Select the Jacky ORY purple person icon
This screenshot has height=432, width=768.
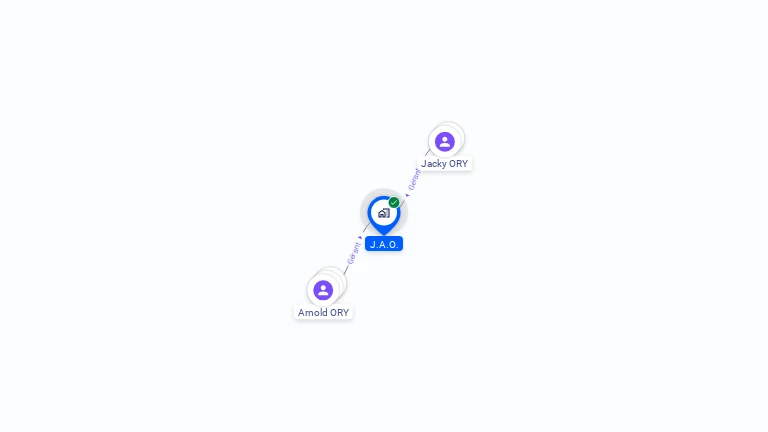445,142
